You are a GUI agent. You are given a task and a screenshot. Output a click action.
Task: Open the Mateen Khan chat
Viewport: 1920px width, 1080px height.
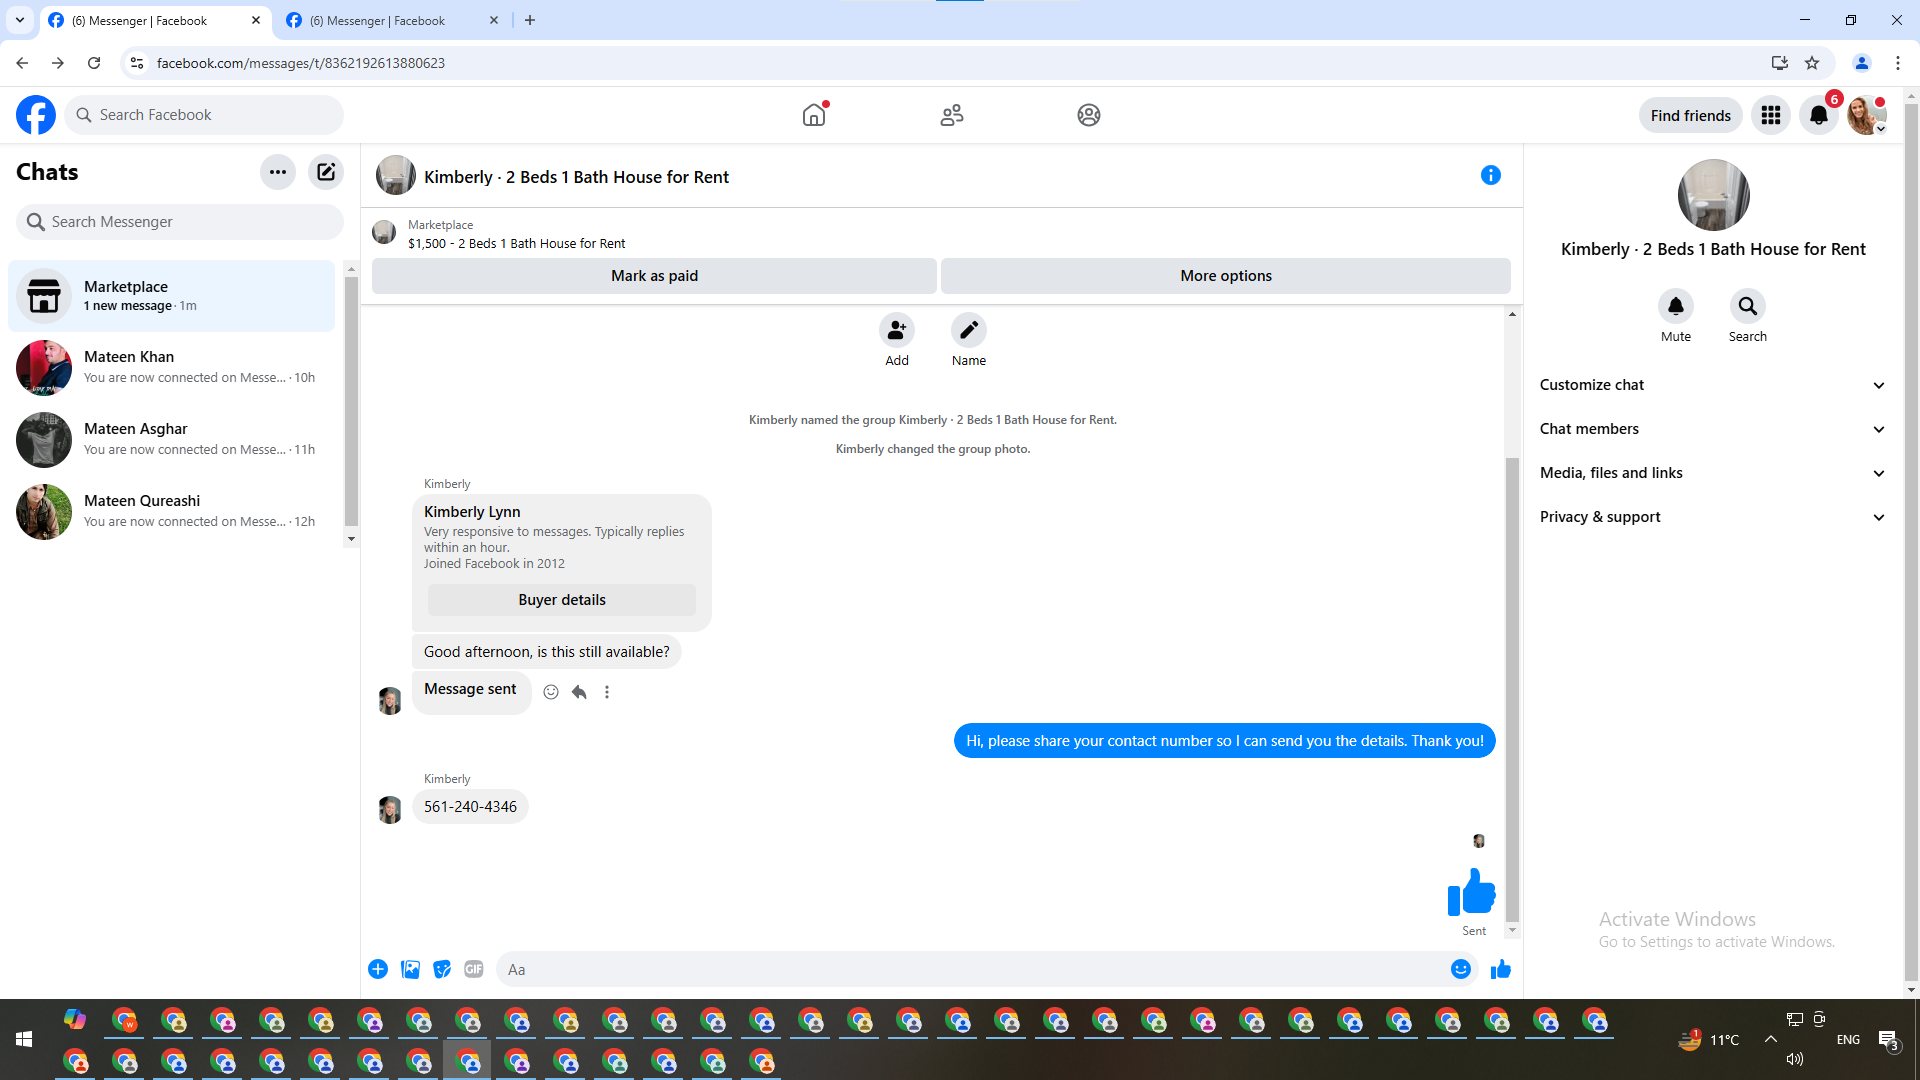point(172,367)
